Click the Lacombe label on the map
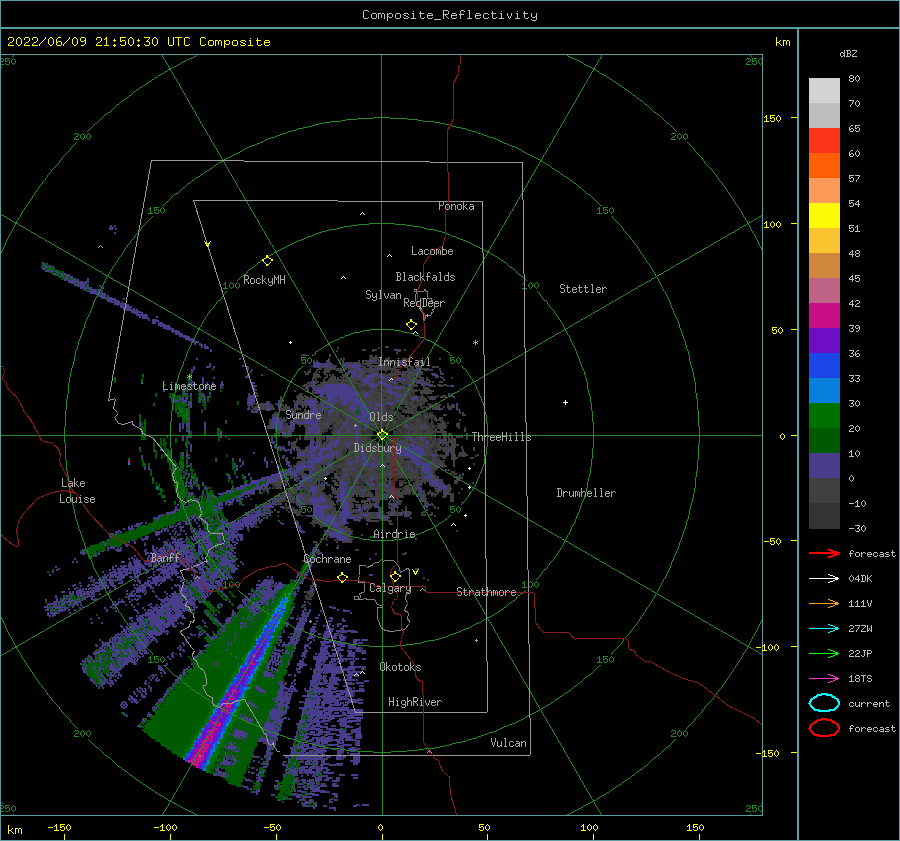 (x=432, y=251)
